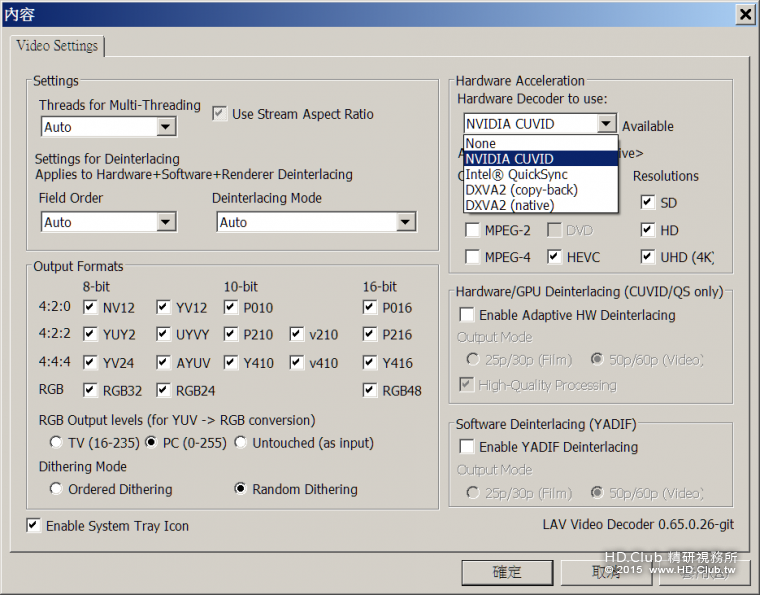
Task: Open the Threads for Multi-Threading dropdown
Action: (166, 127)
